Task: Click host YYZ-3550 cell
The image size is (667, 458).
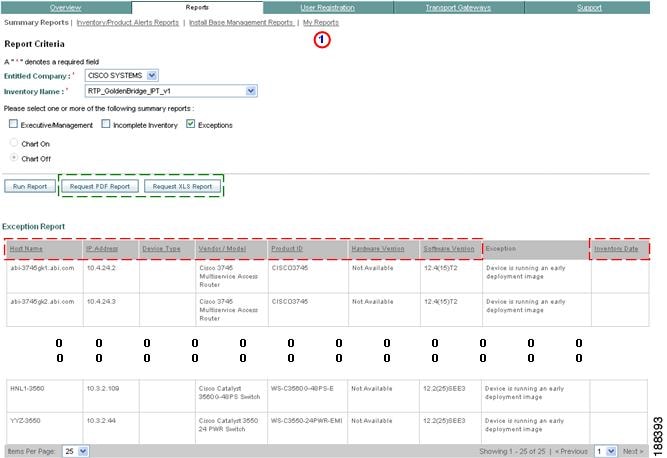Action: pos(25,421)
